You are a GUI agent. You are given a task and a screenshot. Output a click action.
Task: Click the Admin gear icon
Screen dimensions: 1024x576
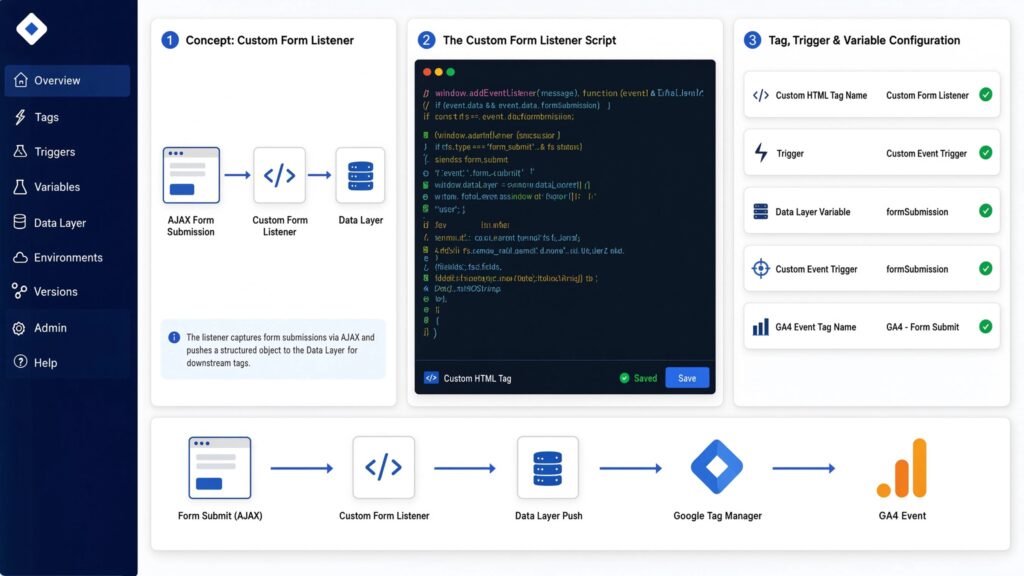20,328
